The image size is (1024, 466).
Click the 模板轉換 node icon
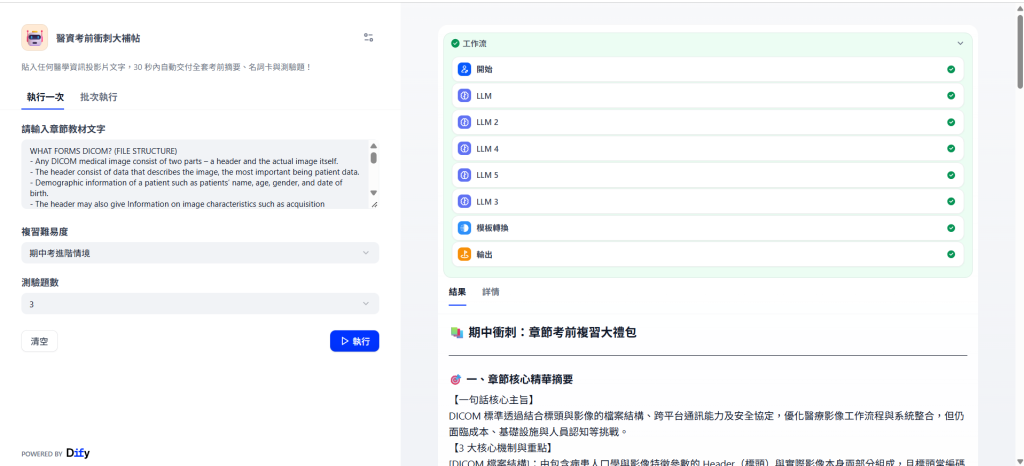pos(464,228)
